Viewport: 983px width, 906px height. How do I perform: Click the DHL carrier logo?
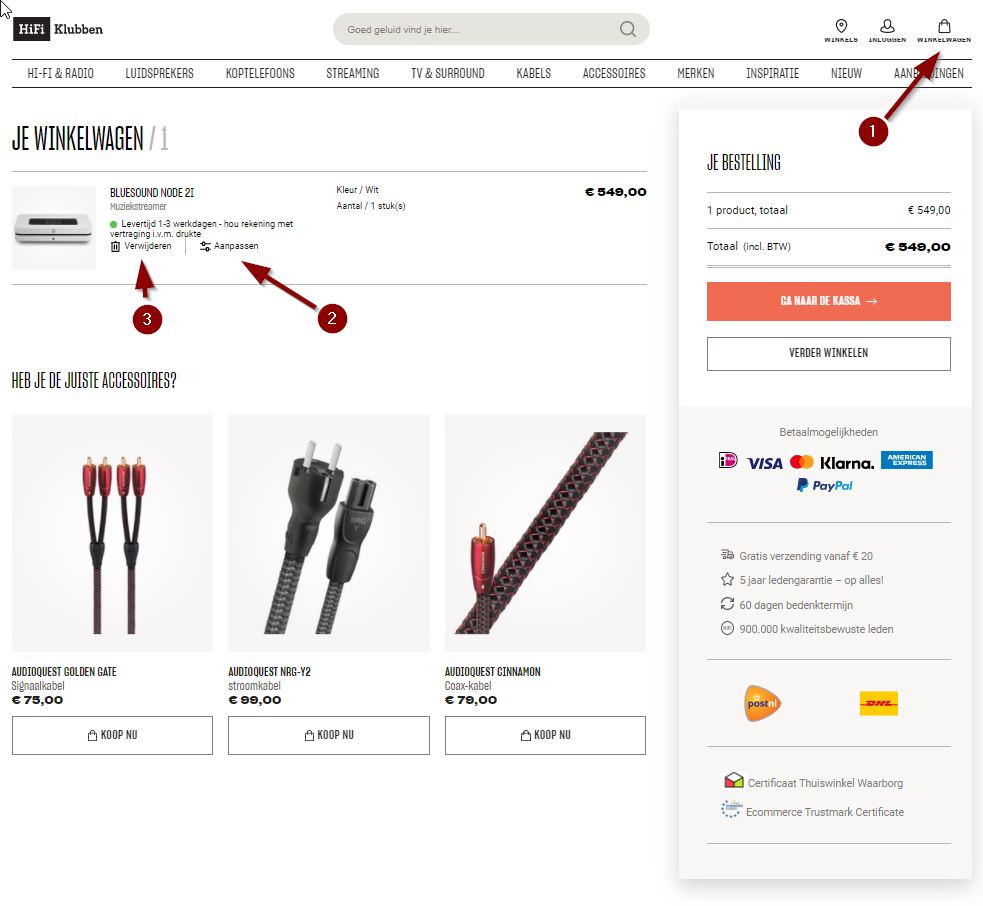[878, 703]
